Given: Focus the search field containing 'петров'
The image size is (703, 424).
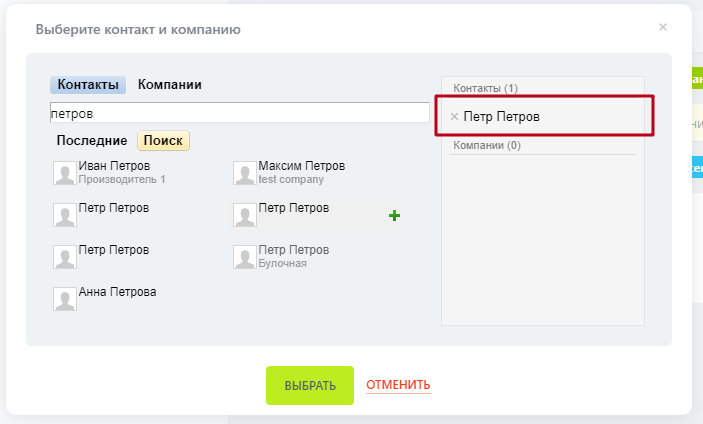Looking at the screenshot, I should (x=240, y=113).
